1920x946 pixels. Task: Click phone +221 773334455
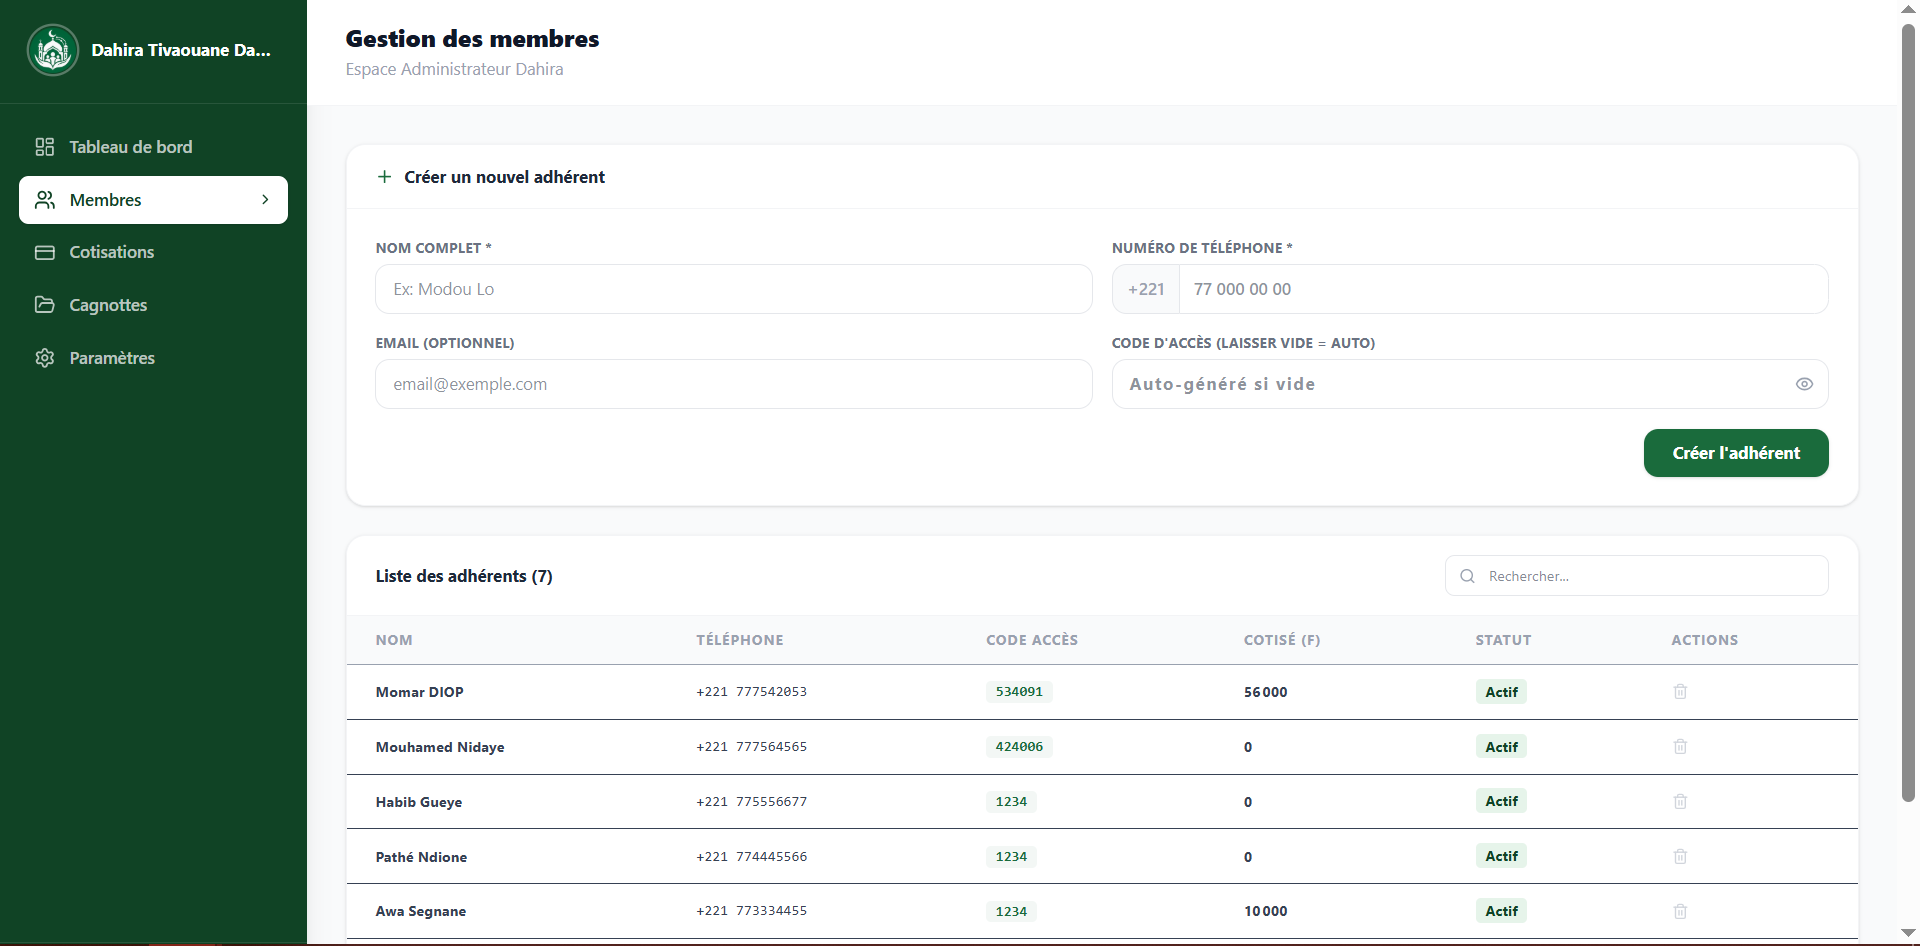pyautogui.click(x=752, y=911)
